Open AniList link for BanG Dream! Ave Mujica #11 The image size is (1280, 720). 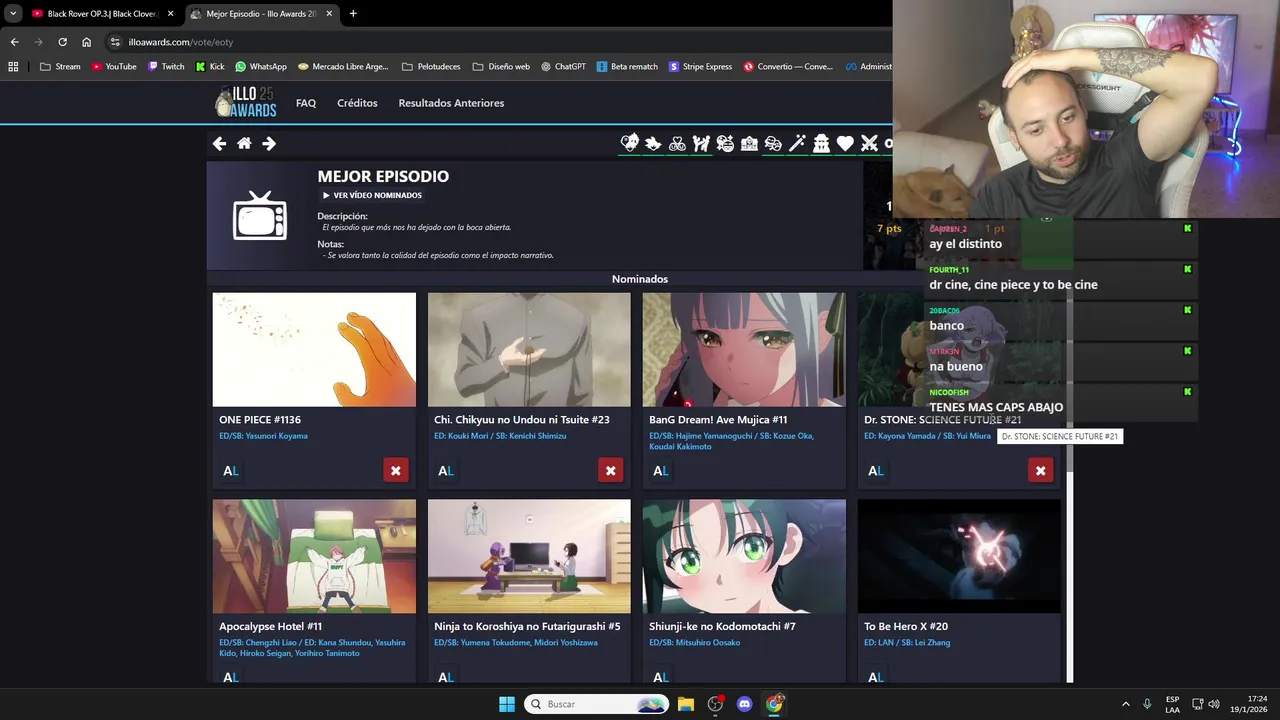pos(661,471)
